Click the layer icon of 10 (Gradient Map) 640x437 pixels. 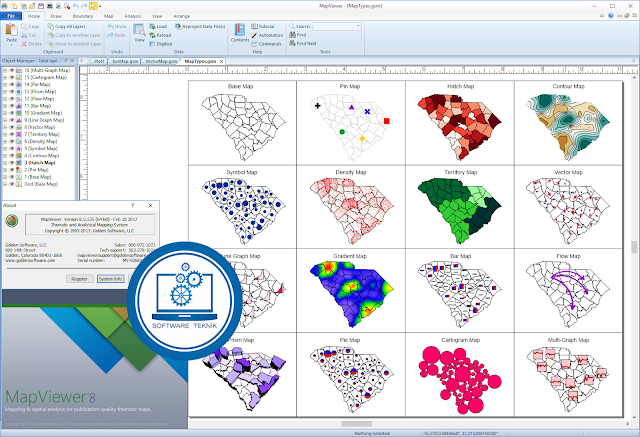tap(19, 113)
